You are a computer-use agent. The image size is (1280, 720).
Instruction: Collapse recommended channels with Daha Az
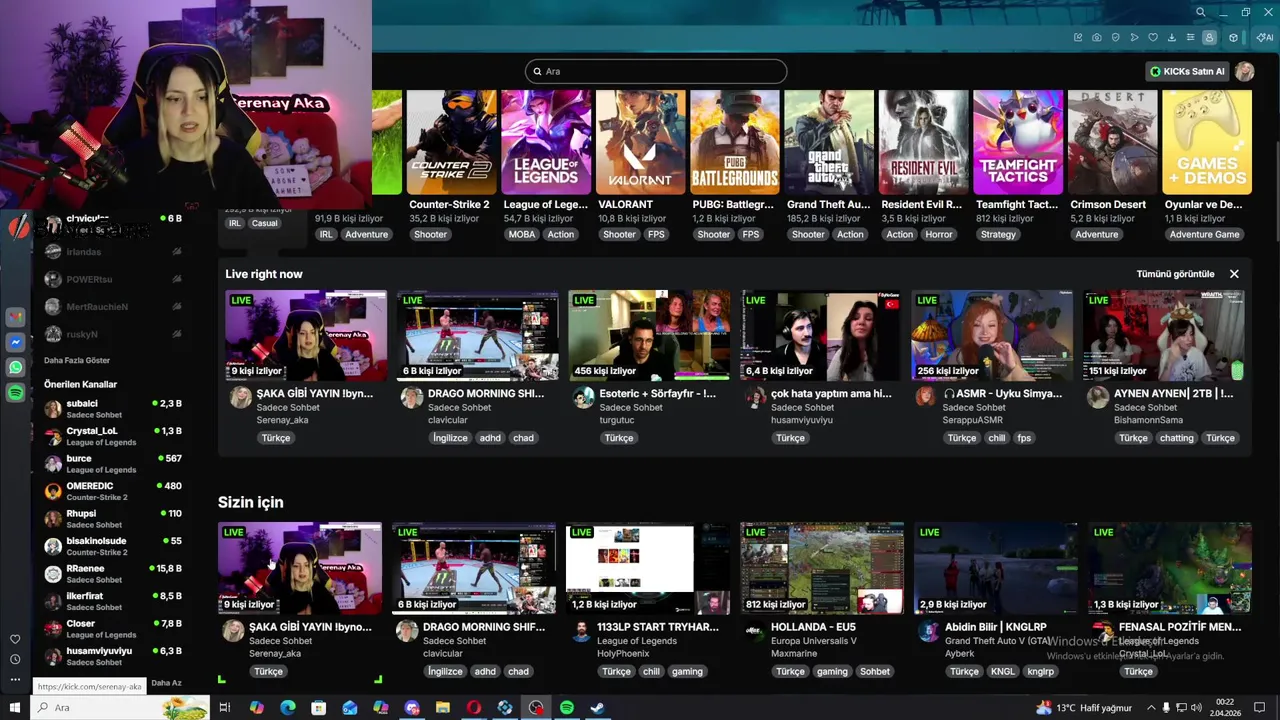click(x=166, y=683)
